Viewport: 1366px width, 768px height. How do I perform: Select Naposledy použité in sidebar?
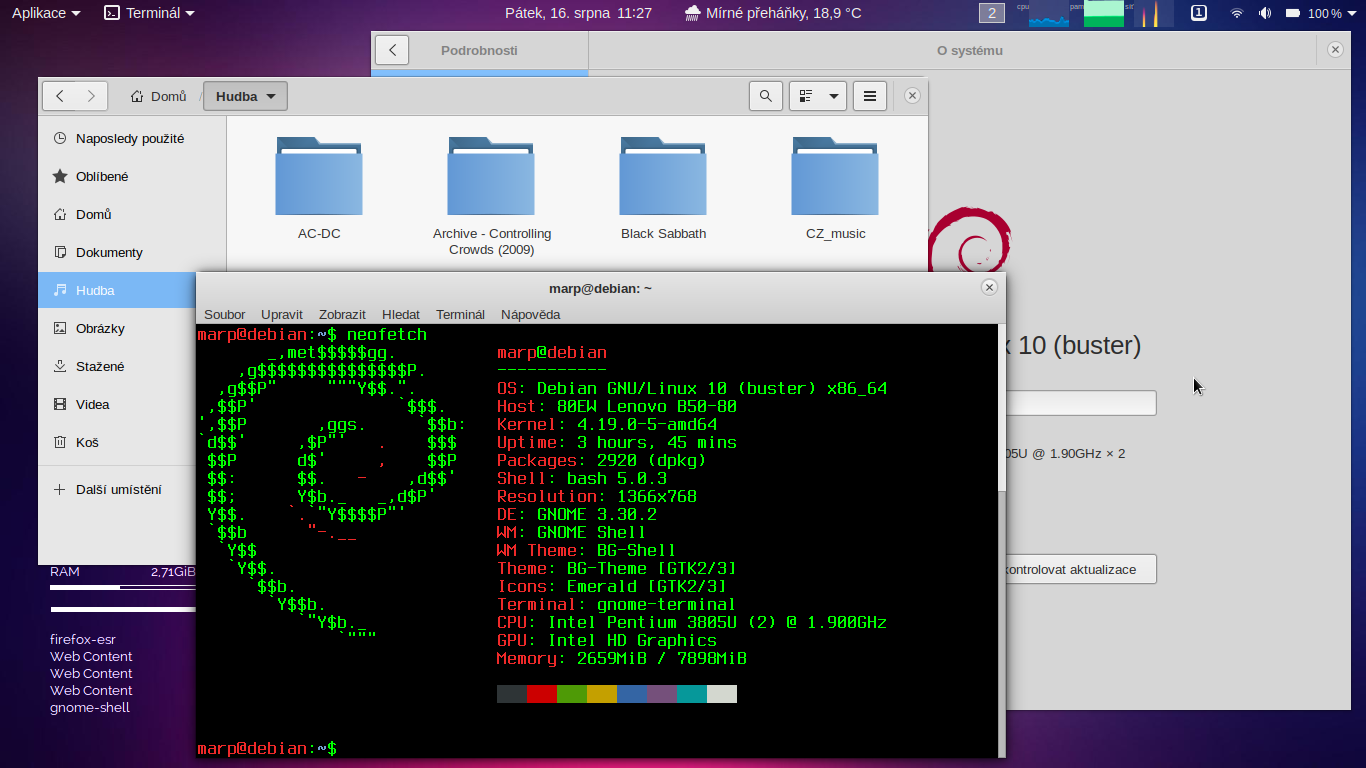click(x=132, y=138)
